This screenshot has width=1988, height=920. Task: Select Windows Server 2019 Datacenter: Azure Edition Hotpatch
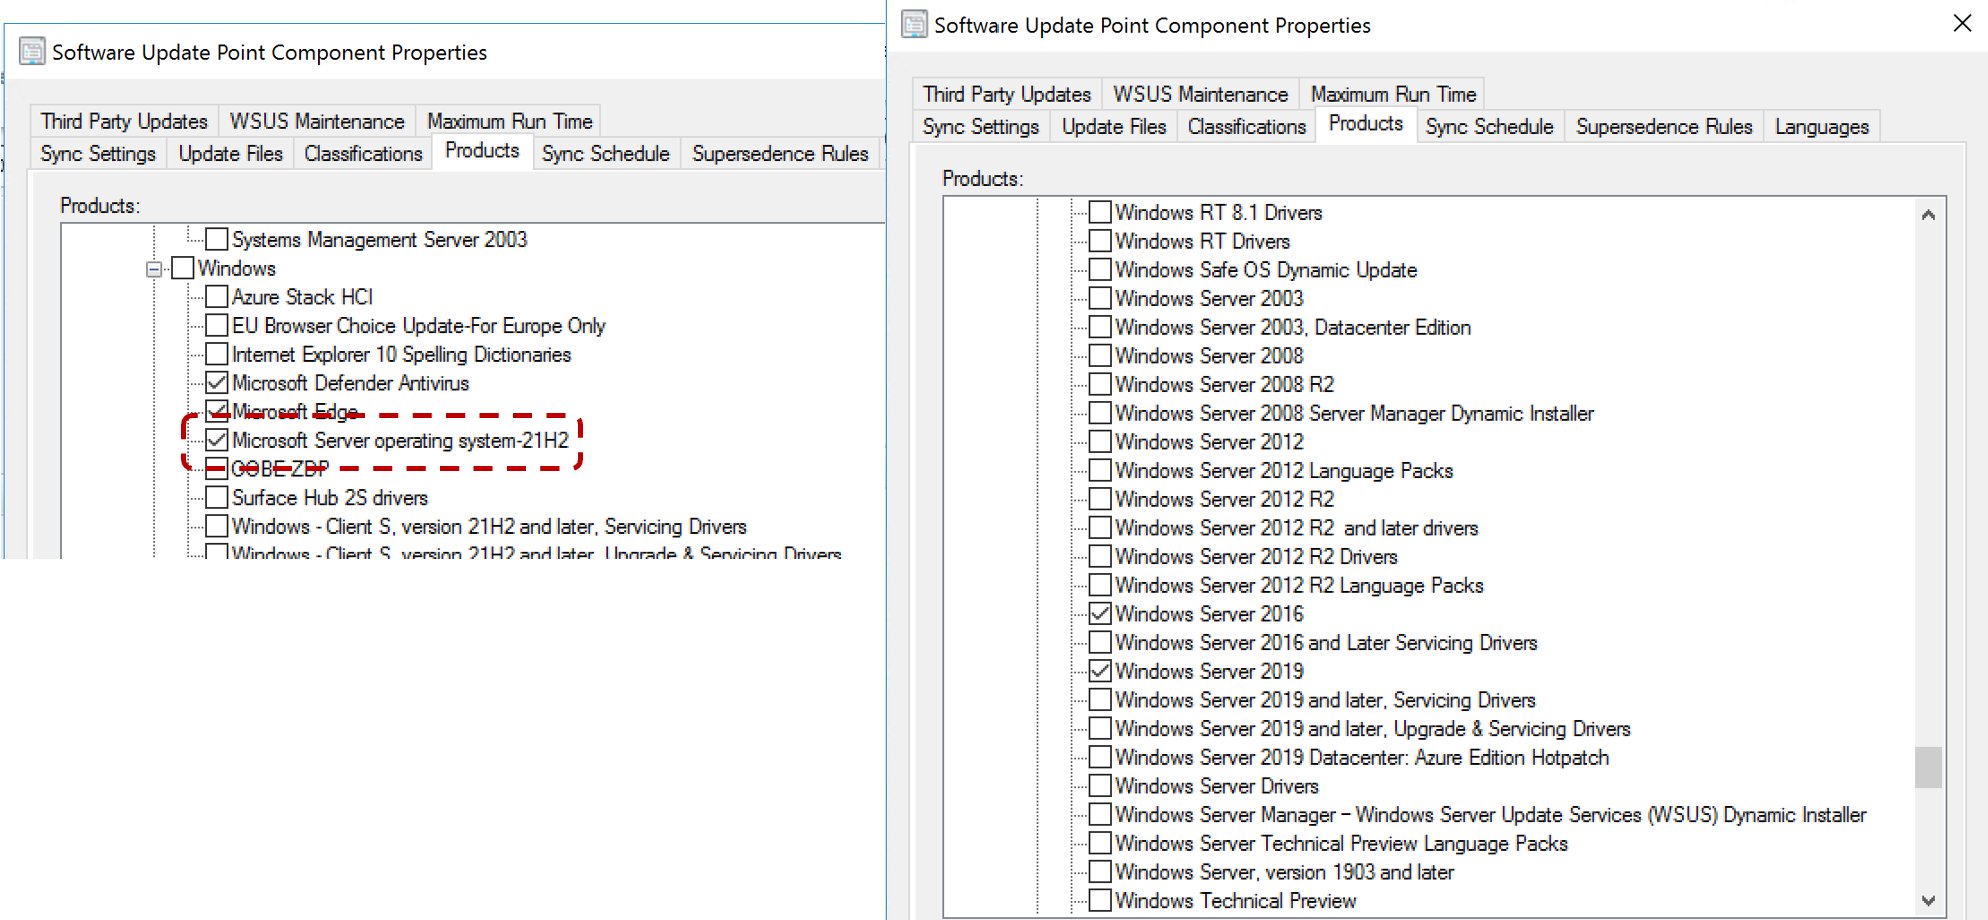pos(1362,758)
